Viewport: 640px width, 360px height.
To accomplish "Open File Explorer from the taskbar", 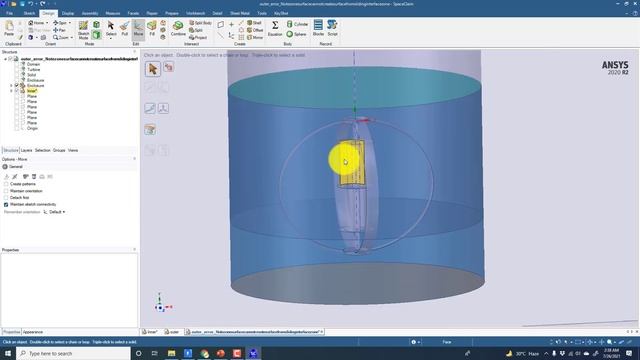I will [x=171, y=353].
